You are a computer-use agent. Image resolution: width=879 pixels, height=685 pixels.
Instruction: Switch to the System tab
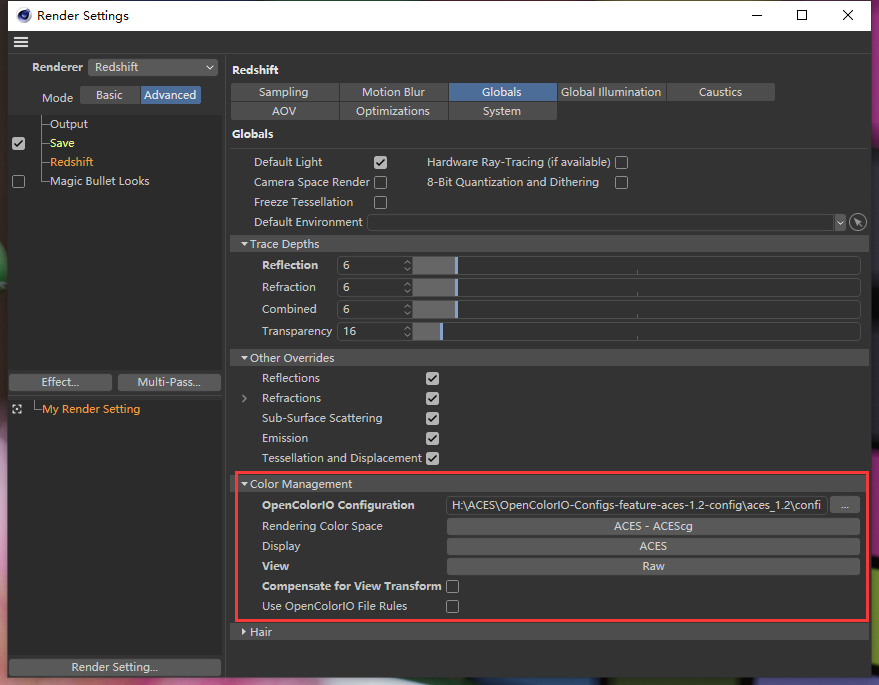pos(502,111)
